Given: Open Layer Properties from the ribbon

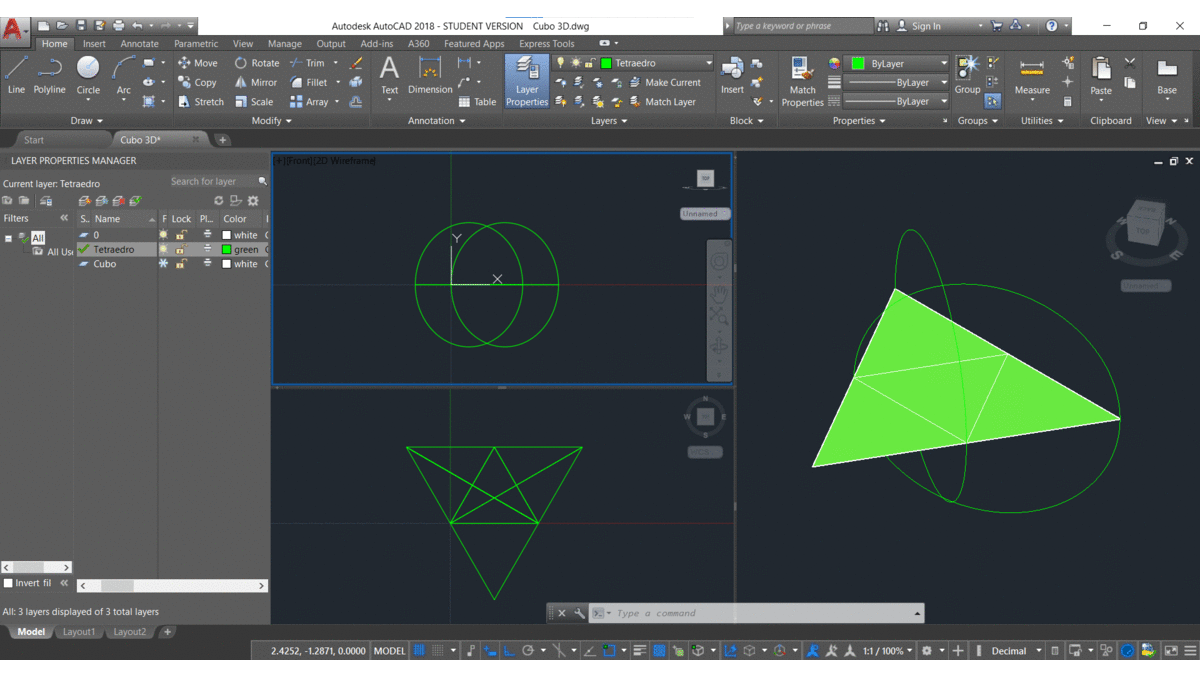Looking at the screenshot, I should click(x=527, y=81).
